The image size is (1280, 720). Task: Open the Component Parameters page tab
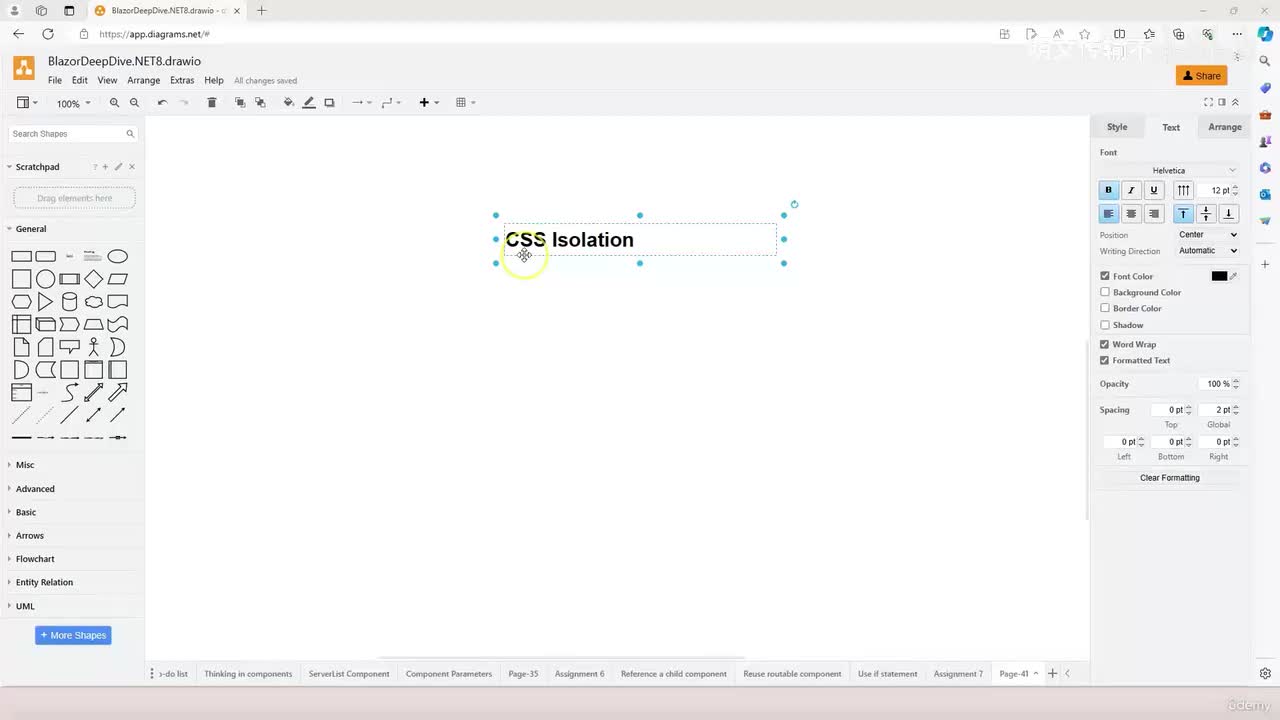(x=449, y=674)
